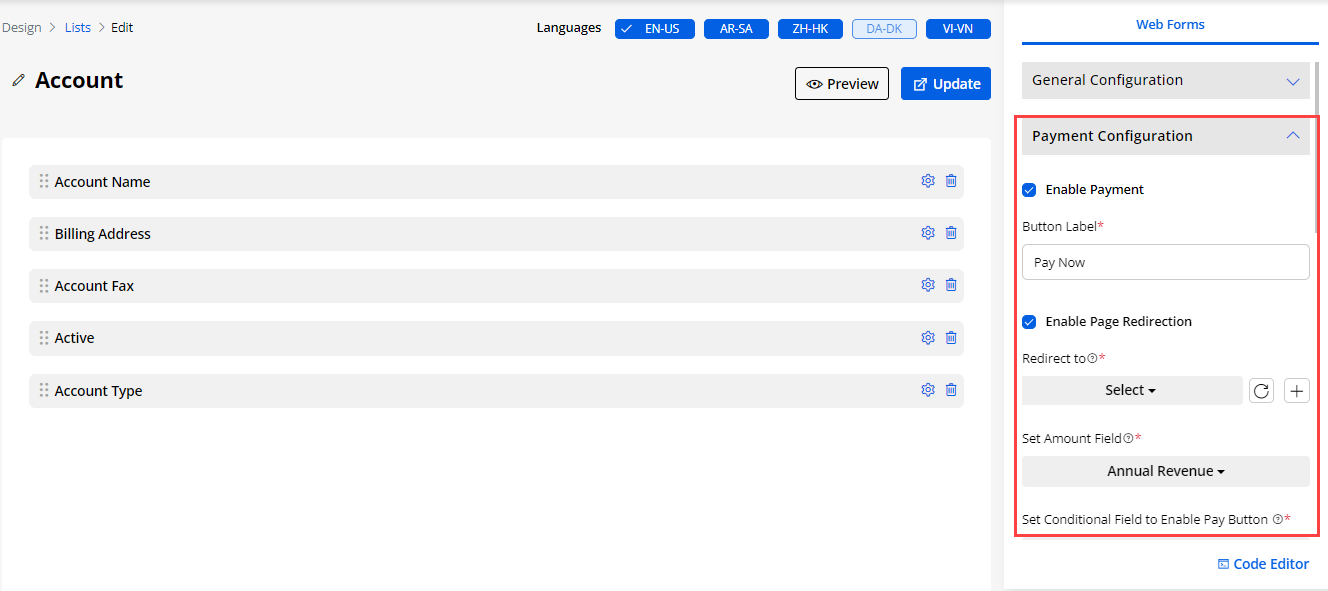This screenshot has width=1328, height=591.
Task: Go to Lists in the breadcrumb
Action: click(x=78, y=28)
